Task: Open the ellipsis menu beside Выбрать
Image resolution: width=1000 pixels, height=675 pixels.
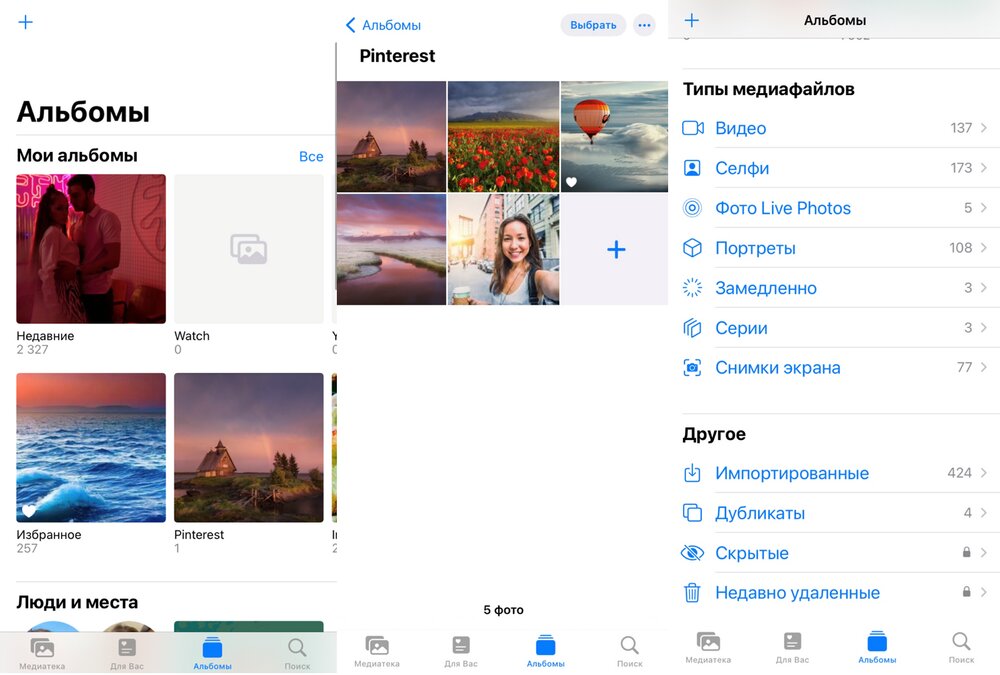Action: pyautogui.click(x=644, y=25)
